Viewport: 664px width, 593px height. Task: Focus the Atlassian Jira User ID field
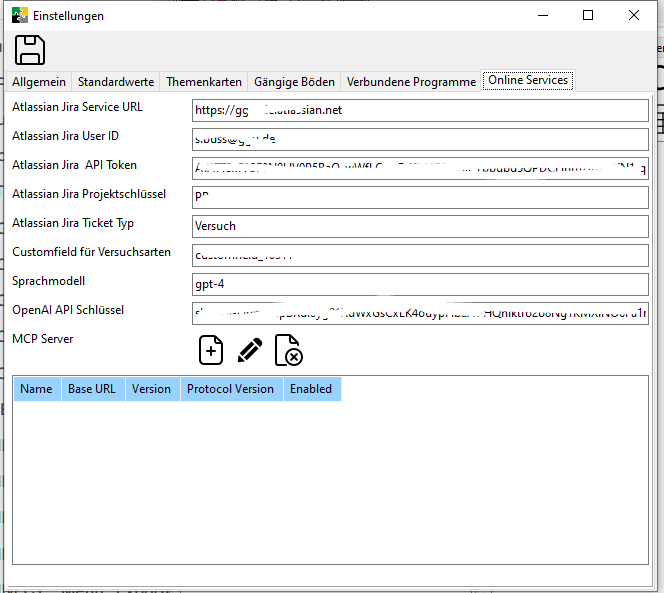pyautogui.click(x=420, y=139)
